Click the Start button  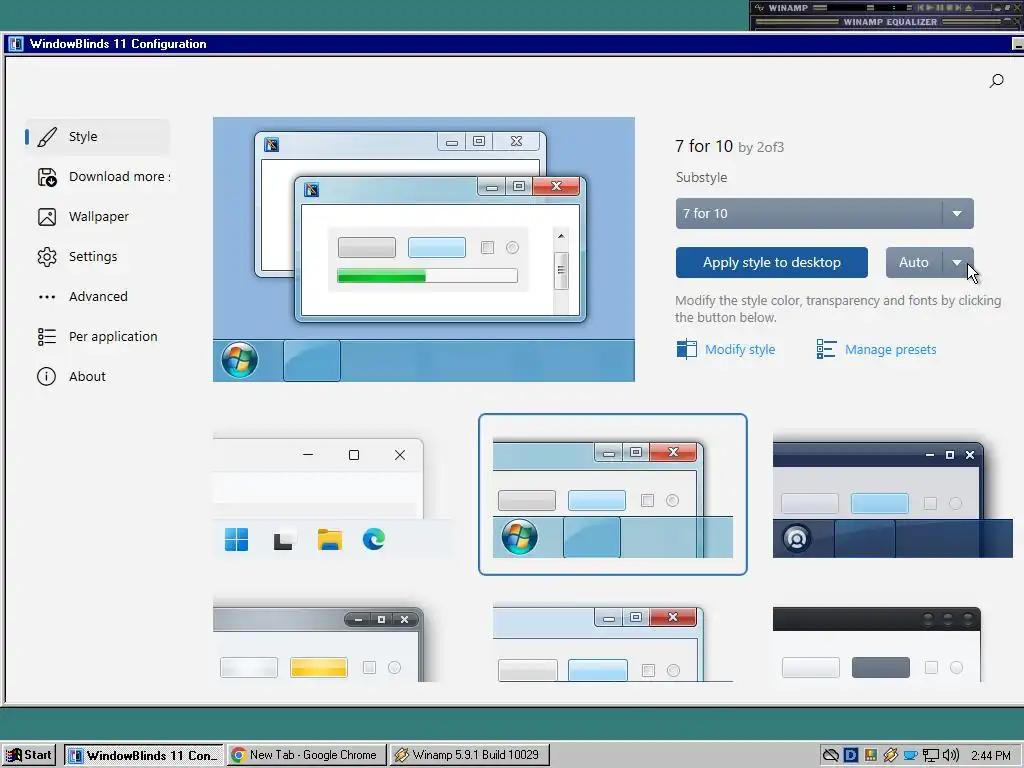click(x=29, y=756)
